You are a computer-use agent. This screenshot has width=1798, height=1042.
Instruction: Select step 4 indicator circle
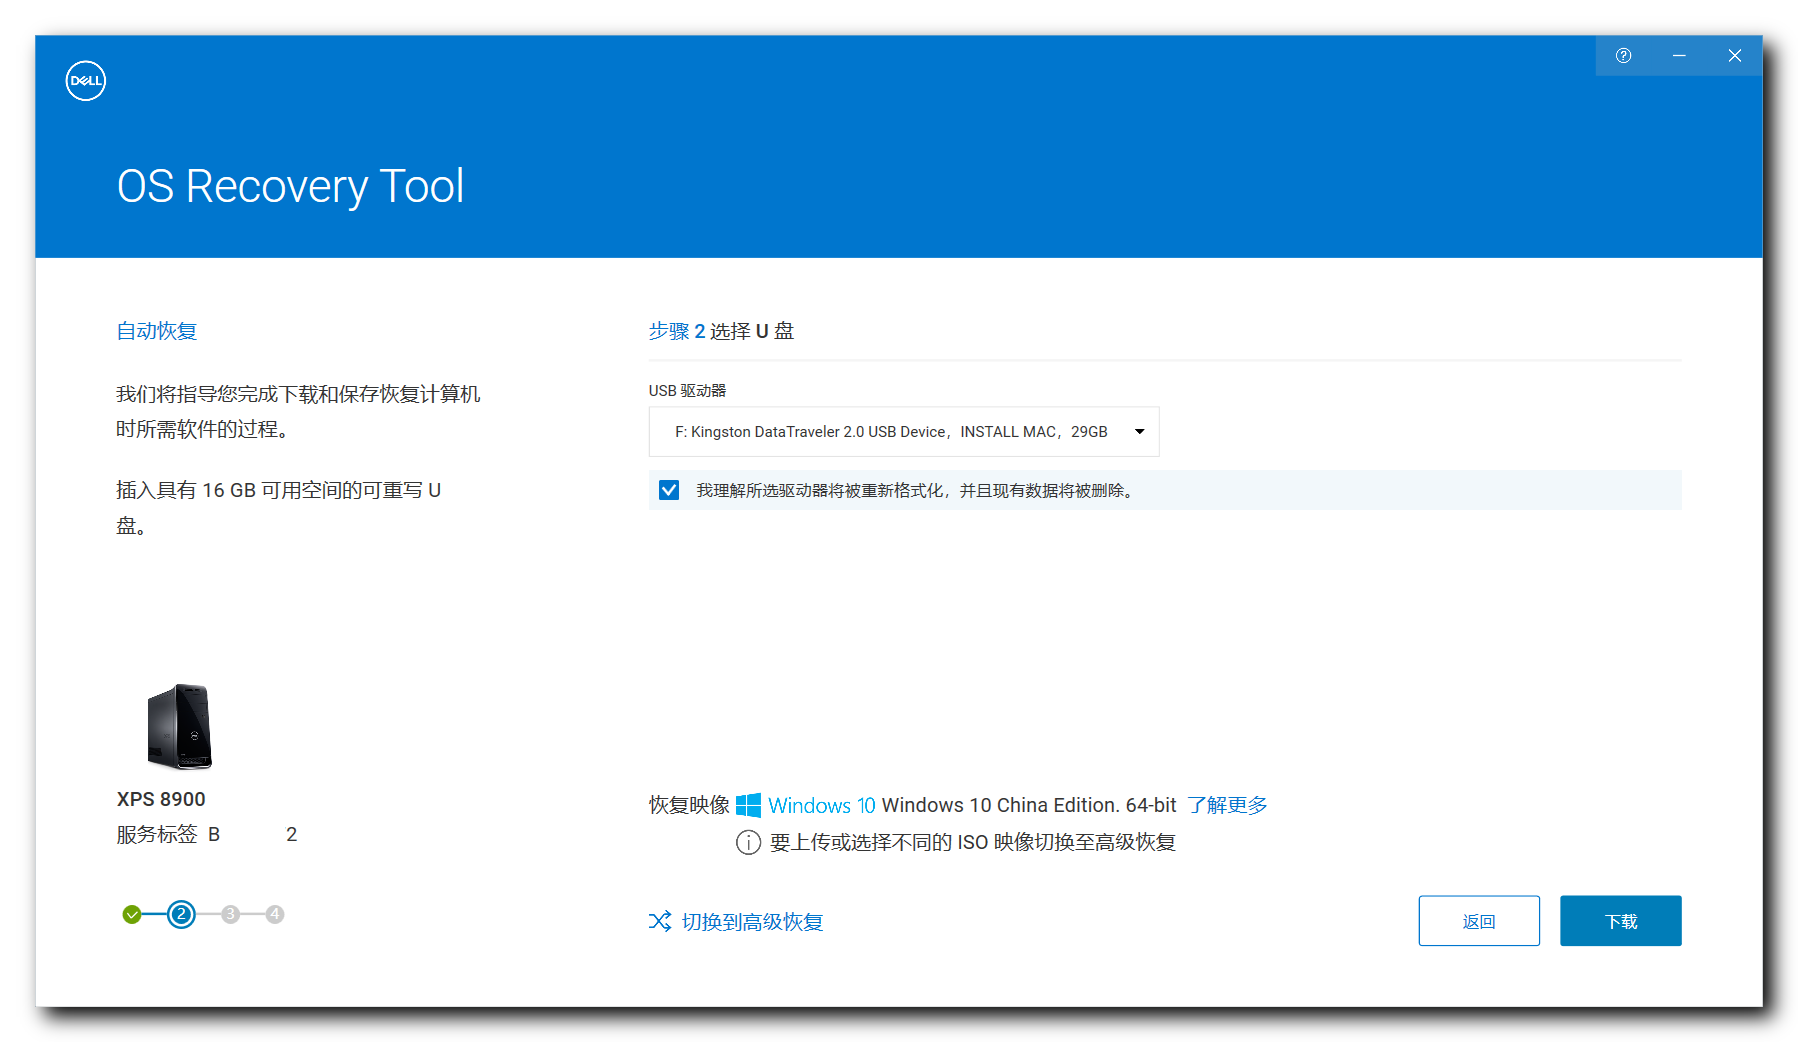pos(275,914)
